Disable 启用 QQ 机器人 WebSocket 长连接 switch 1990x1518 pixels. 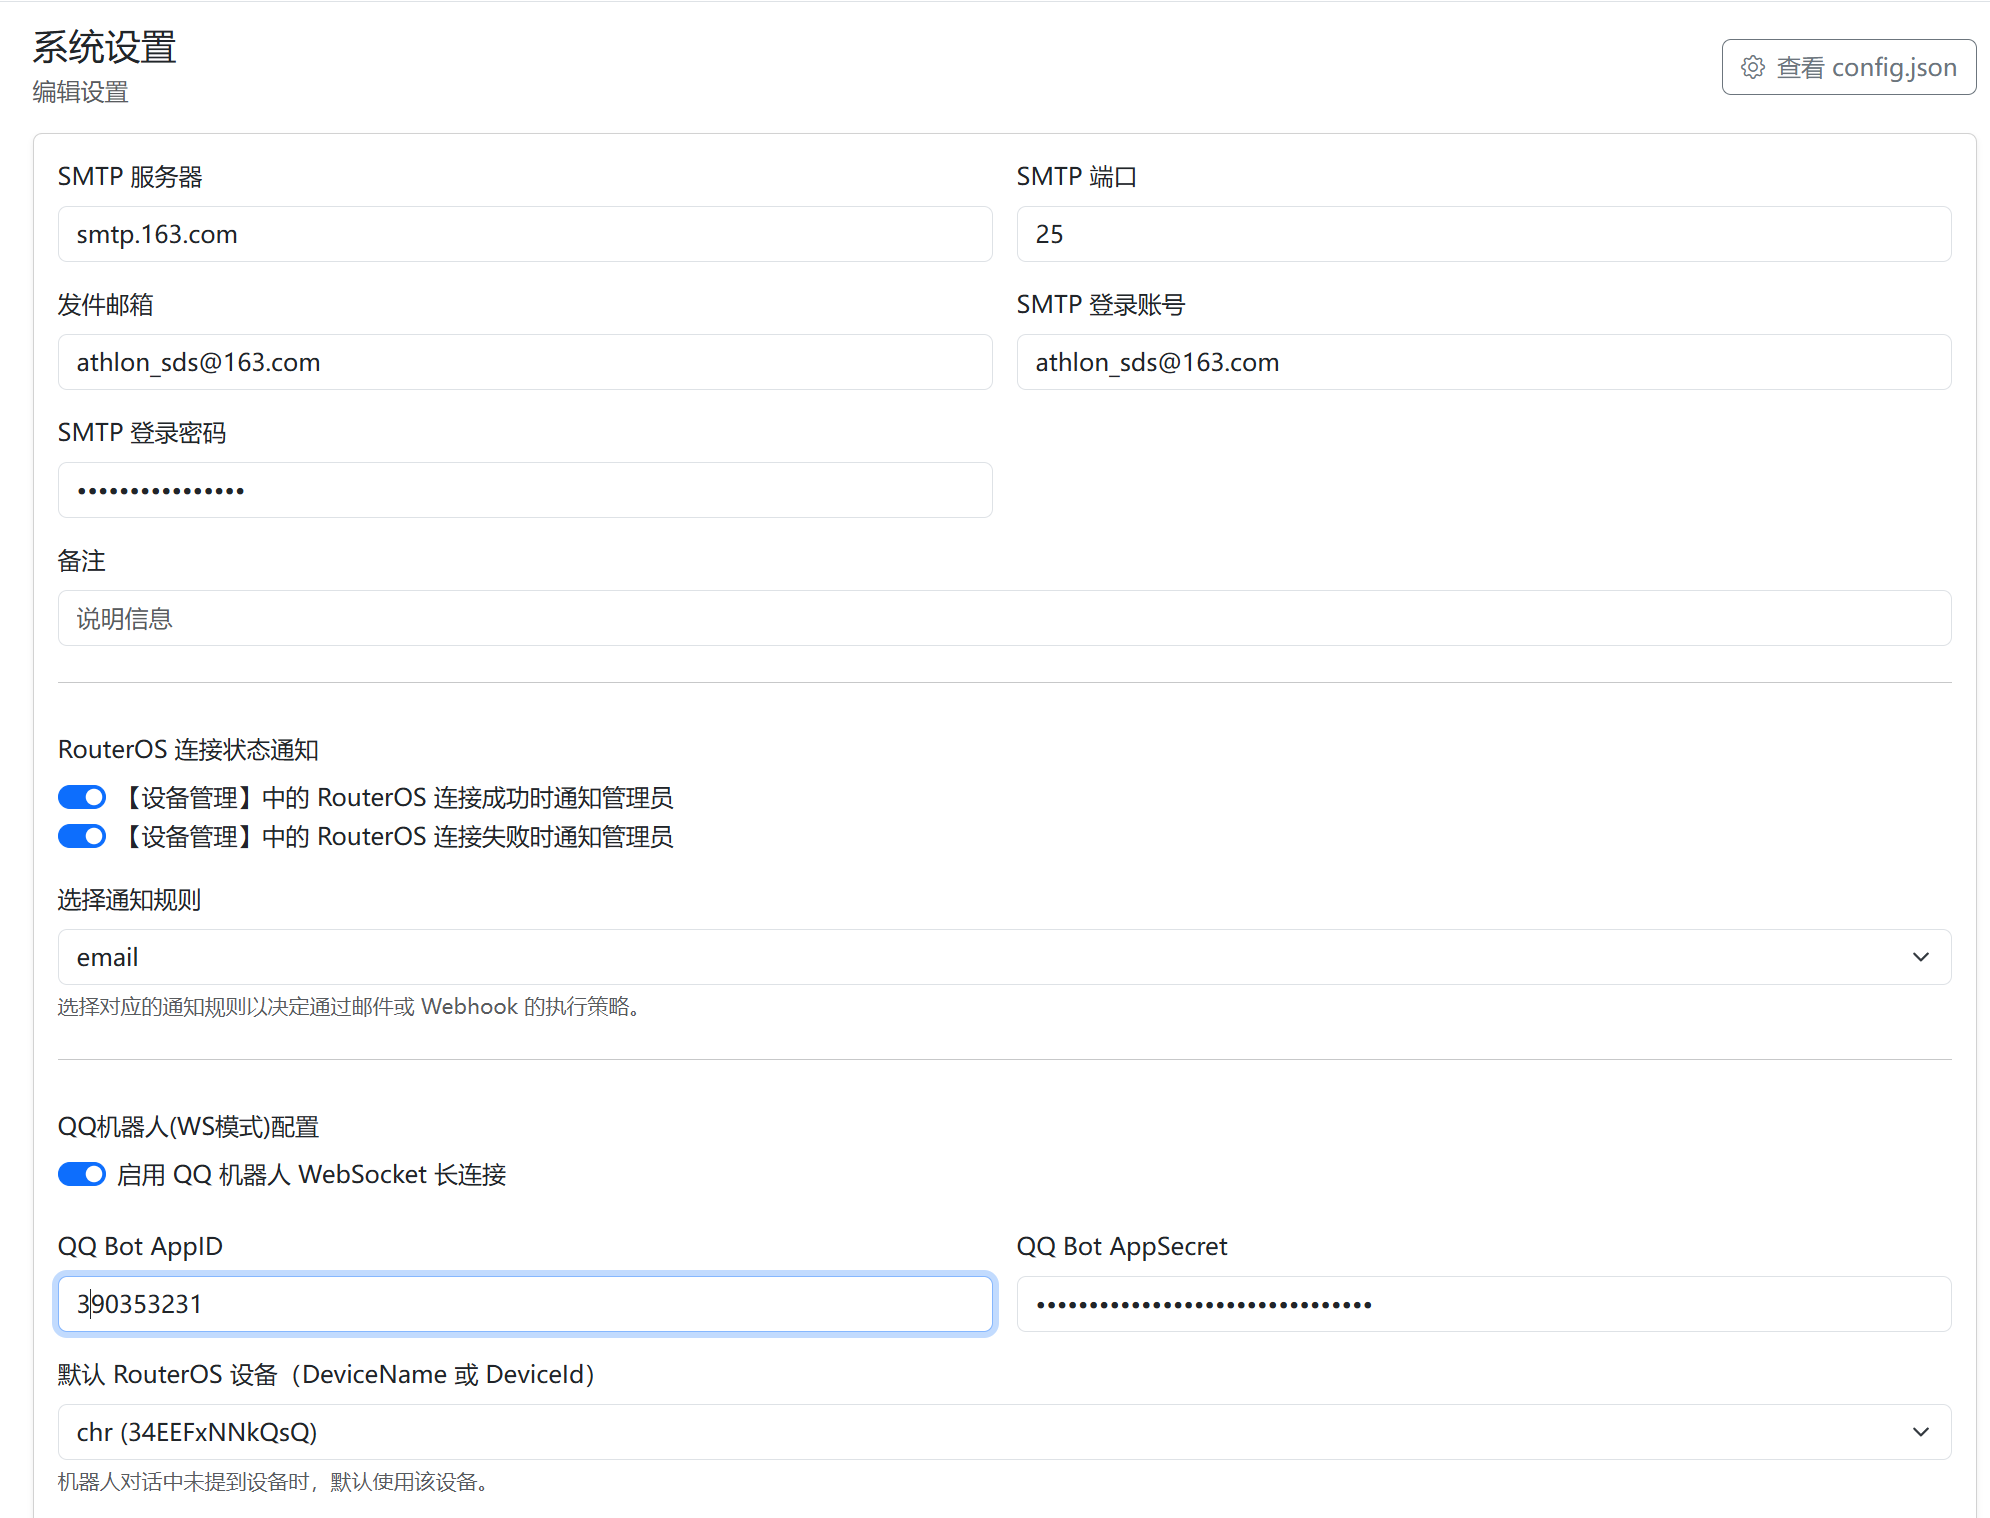[x=82, y=1174]
